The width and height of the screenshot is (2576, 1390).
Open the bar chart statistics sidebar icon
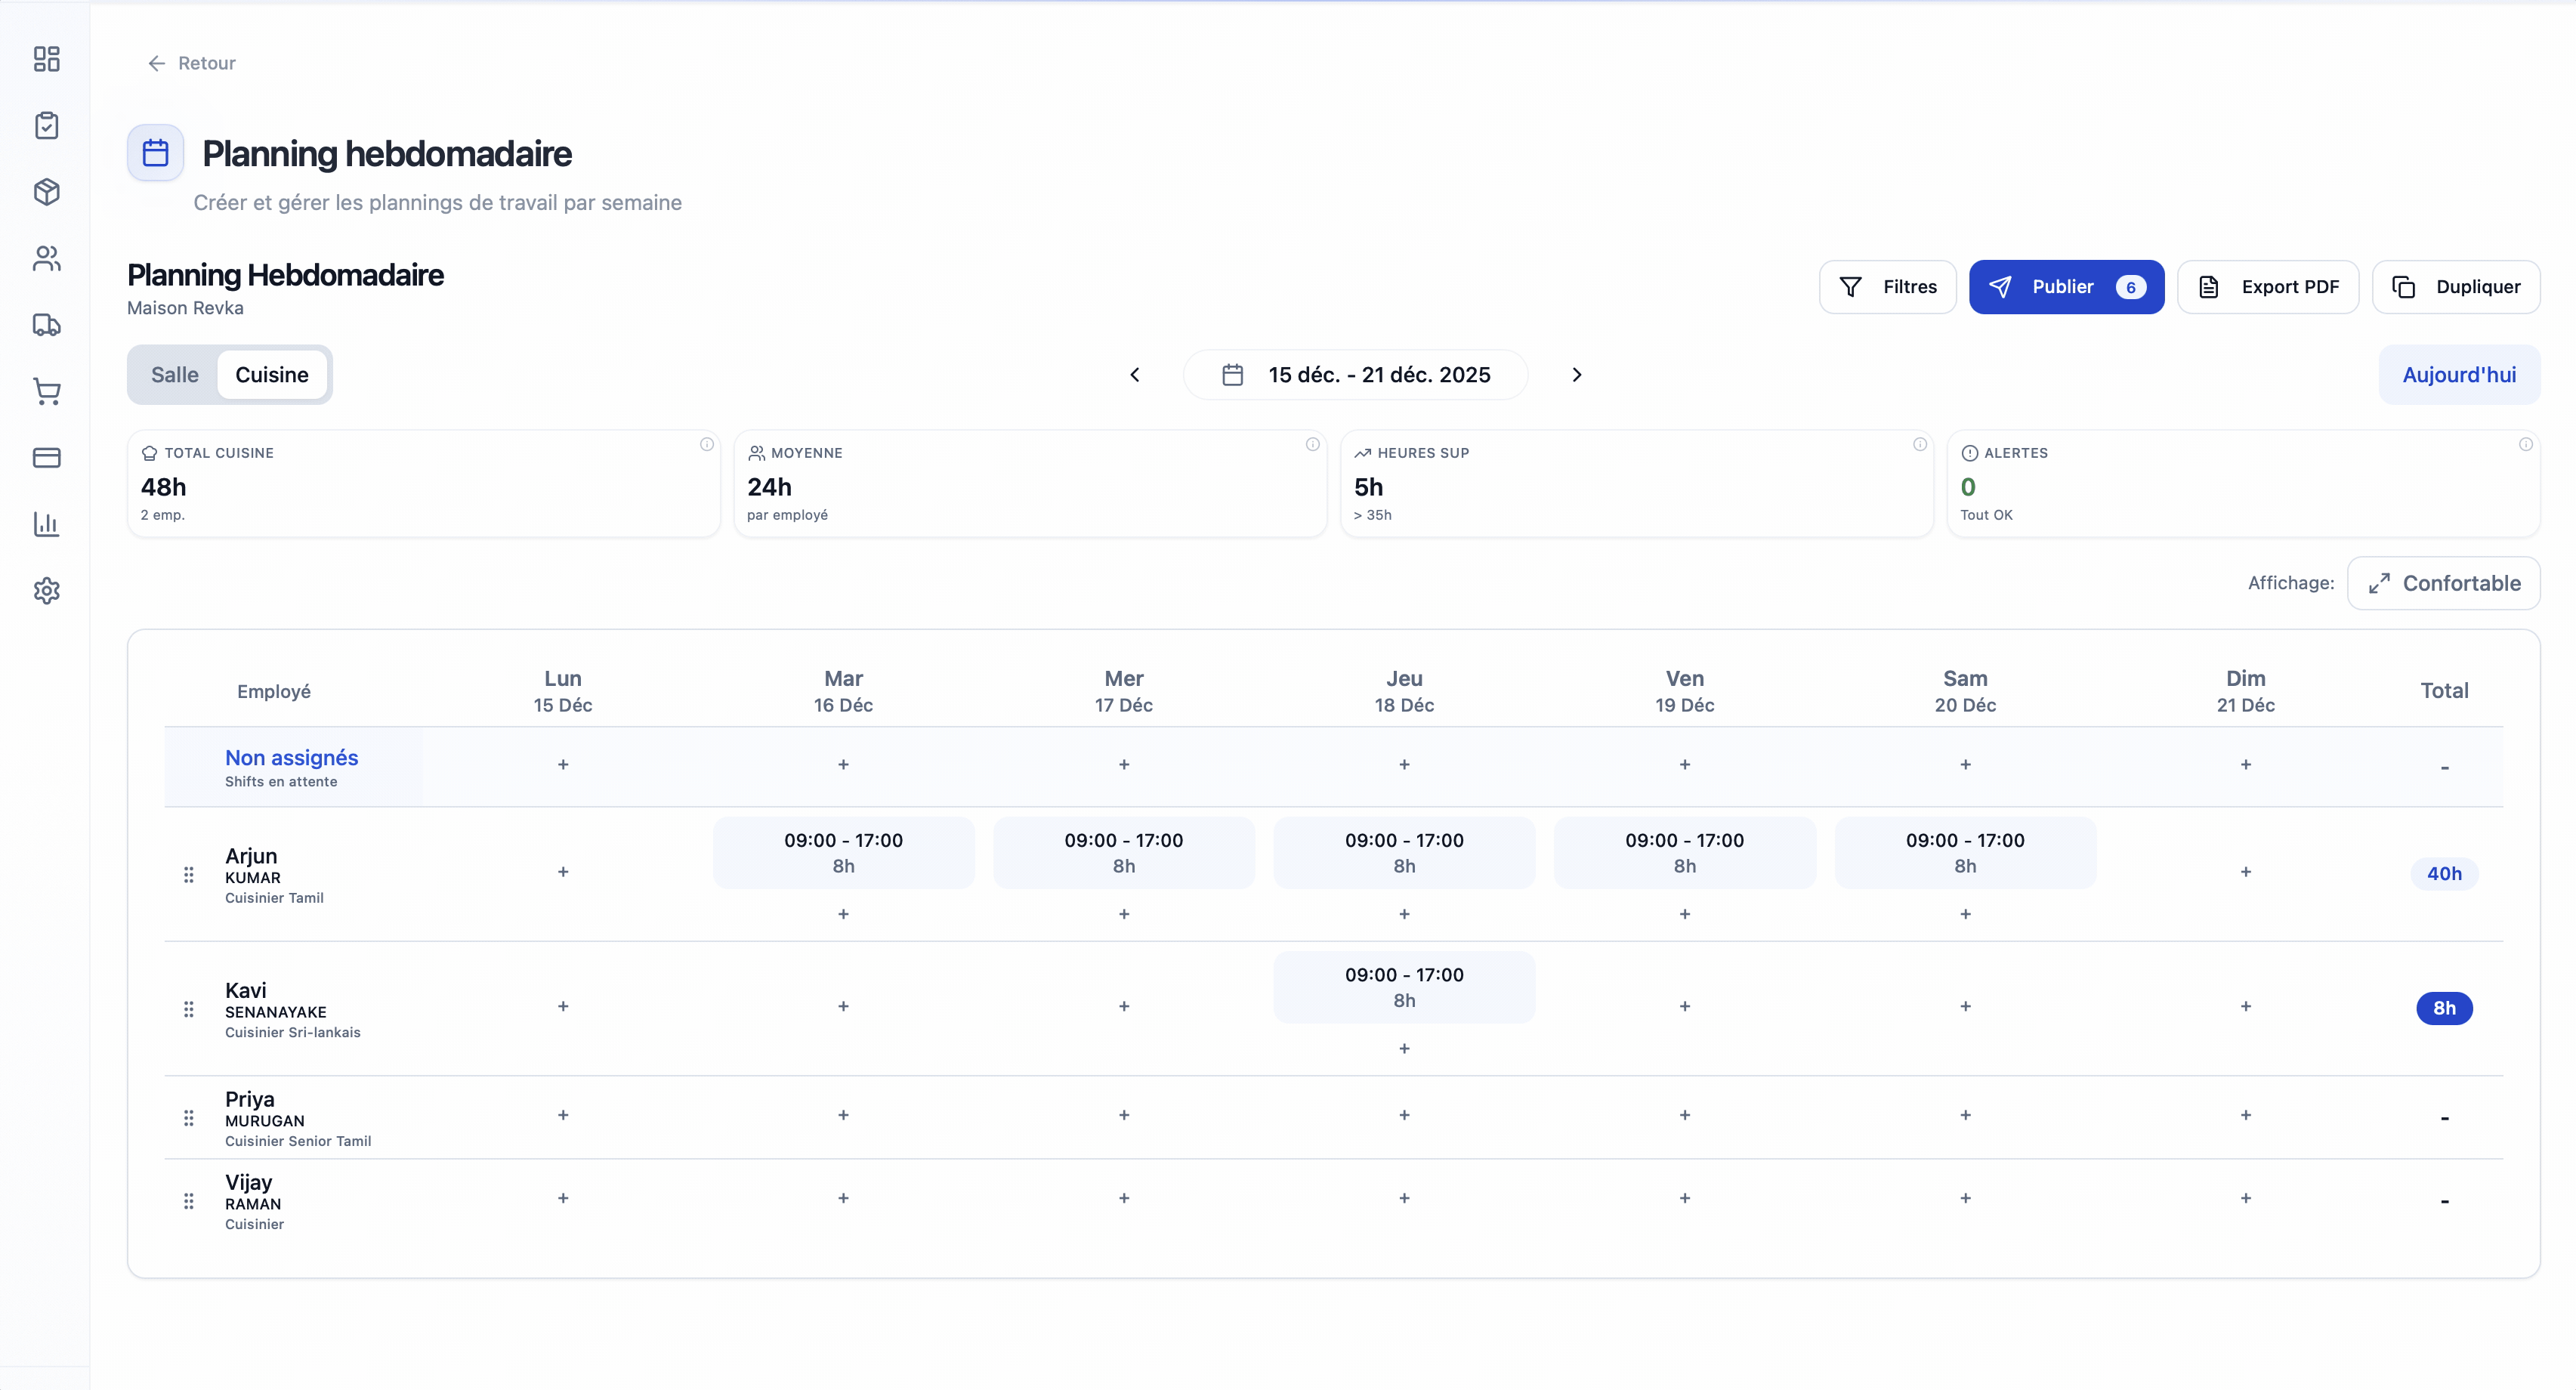(46, 524)
